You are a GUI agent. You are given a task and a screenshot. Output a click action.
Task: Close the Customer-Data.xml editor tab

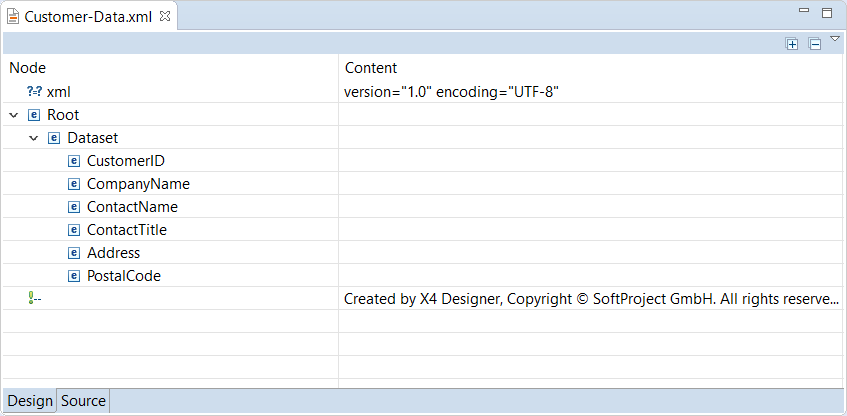pyautogui.click(x=165, y=17)
